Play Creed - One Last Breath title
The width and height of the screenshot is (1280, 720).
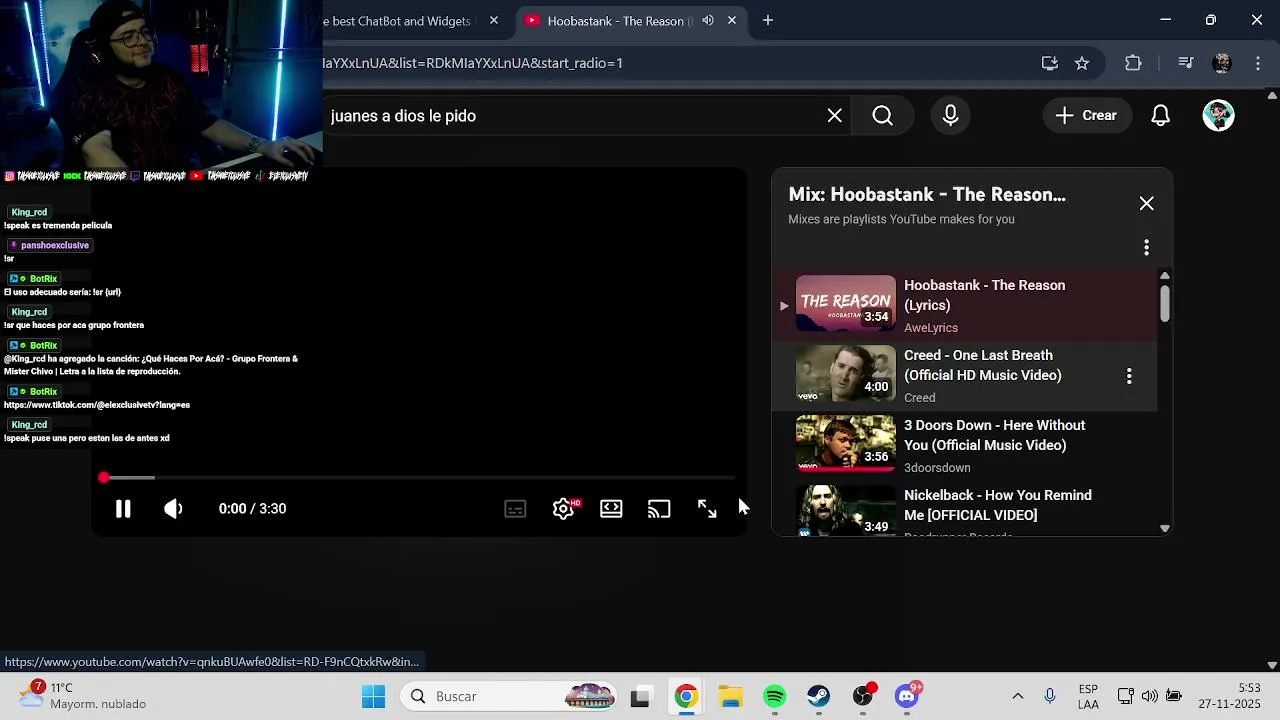[x=983, y=365]
